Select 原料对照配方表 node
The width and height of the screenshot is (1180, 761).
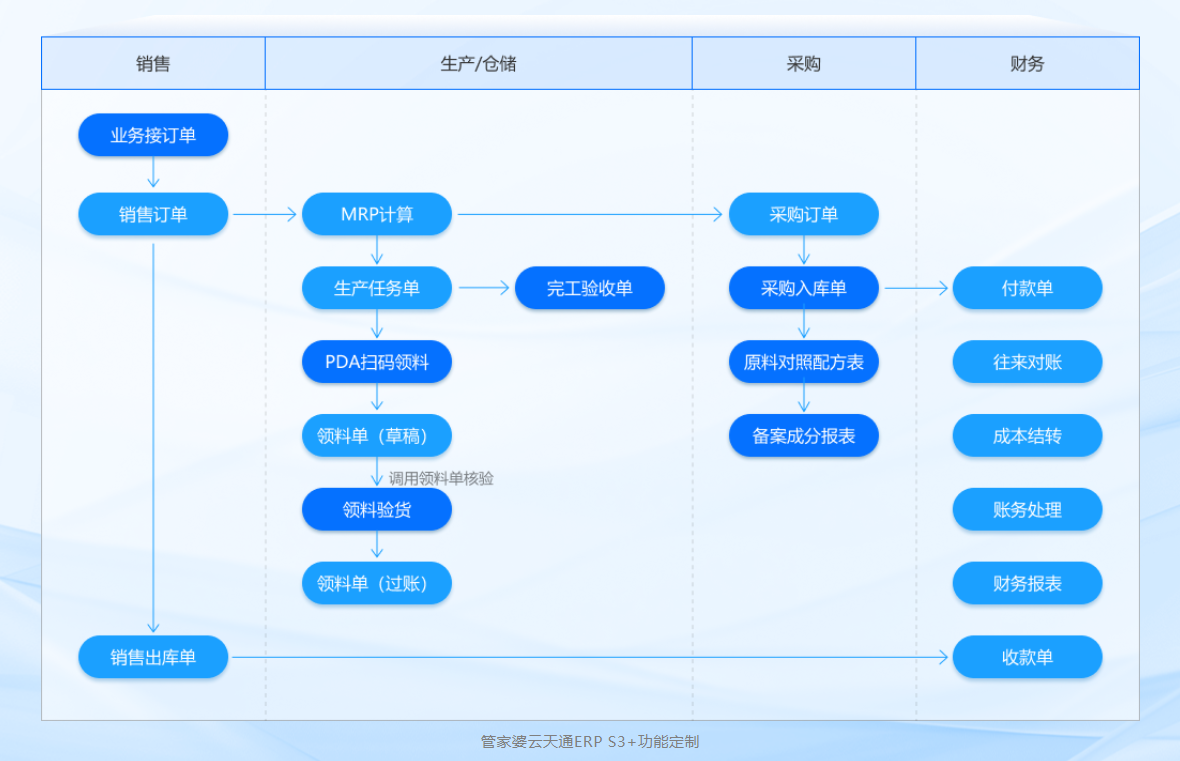(803, 362)
